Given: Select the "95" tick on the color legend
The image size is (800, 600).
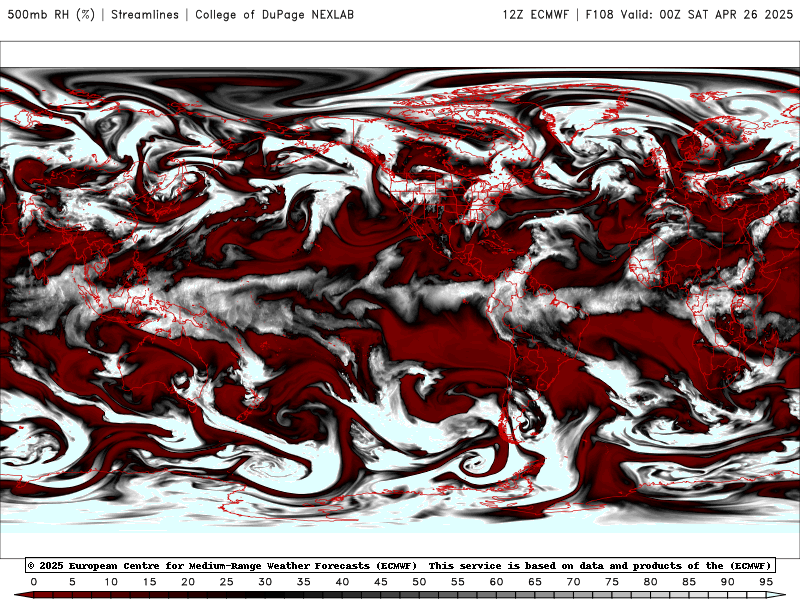Looking at the screenshot, I should (x=766, y=582).
